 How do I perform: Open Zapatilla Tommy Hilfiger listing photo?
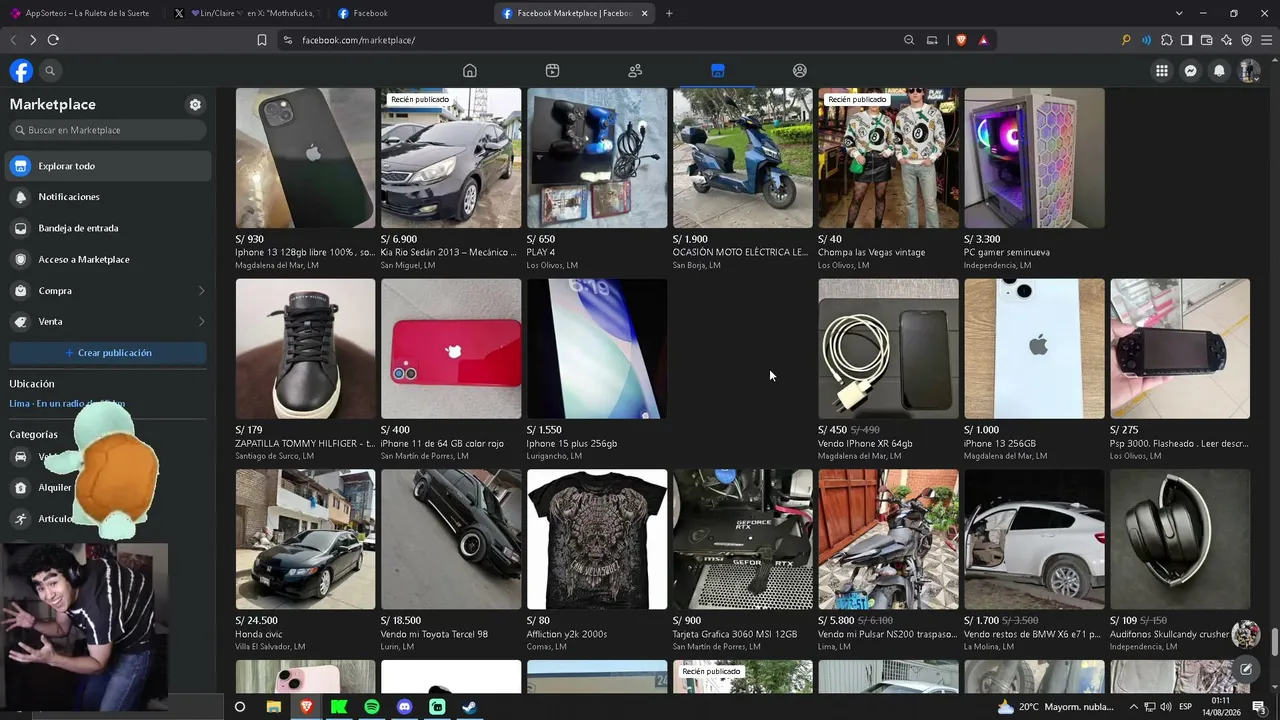click(x=305, y=349)
